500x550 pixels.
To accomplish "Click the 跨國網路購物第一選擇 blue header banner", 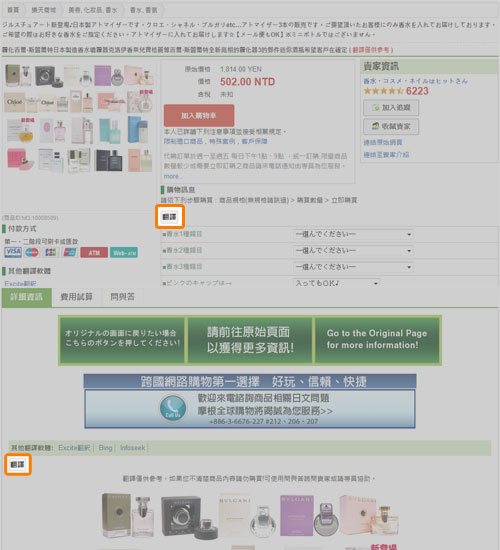I will (x=250, y=381).
